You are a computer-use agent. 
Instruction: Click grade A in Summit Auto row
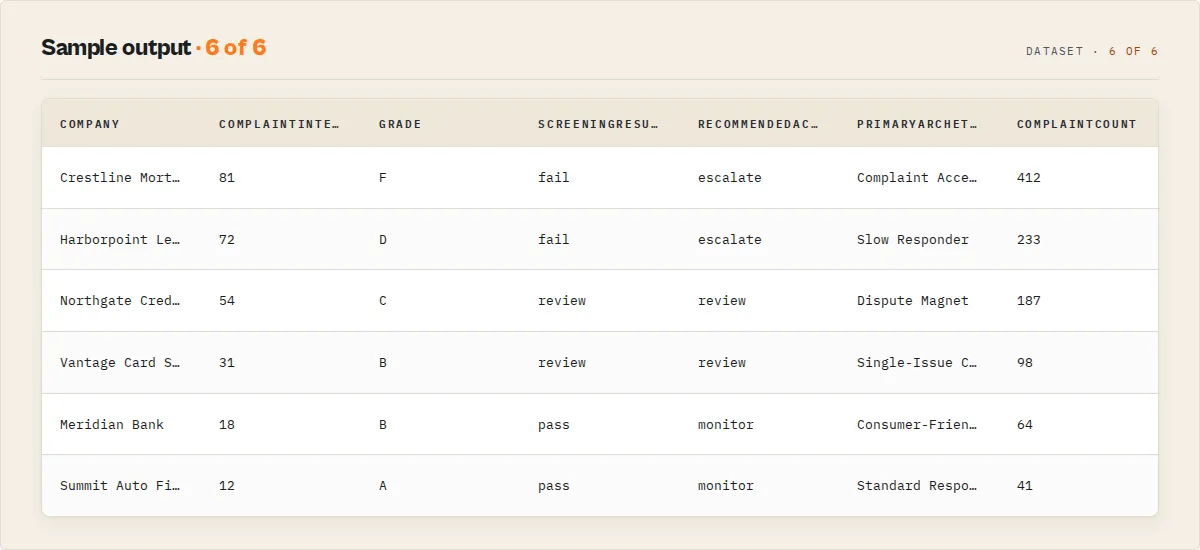click(383, 486)
